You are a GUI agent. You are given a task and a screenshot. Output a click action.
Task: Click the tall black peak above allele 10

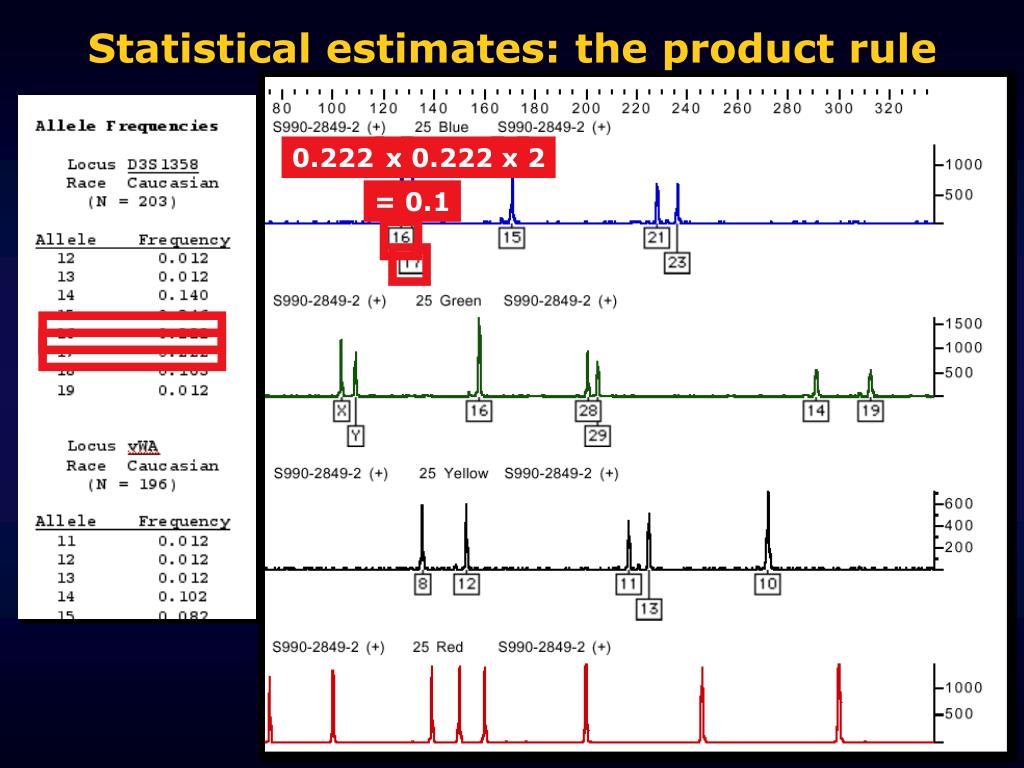768,530
